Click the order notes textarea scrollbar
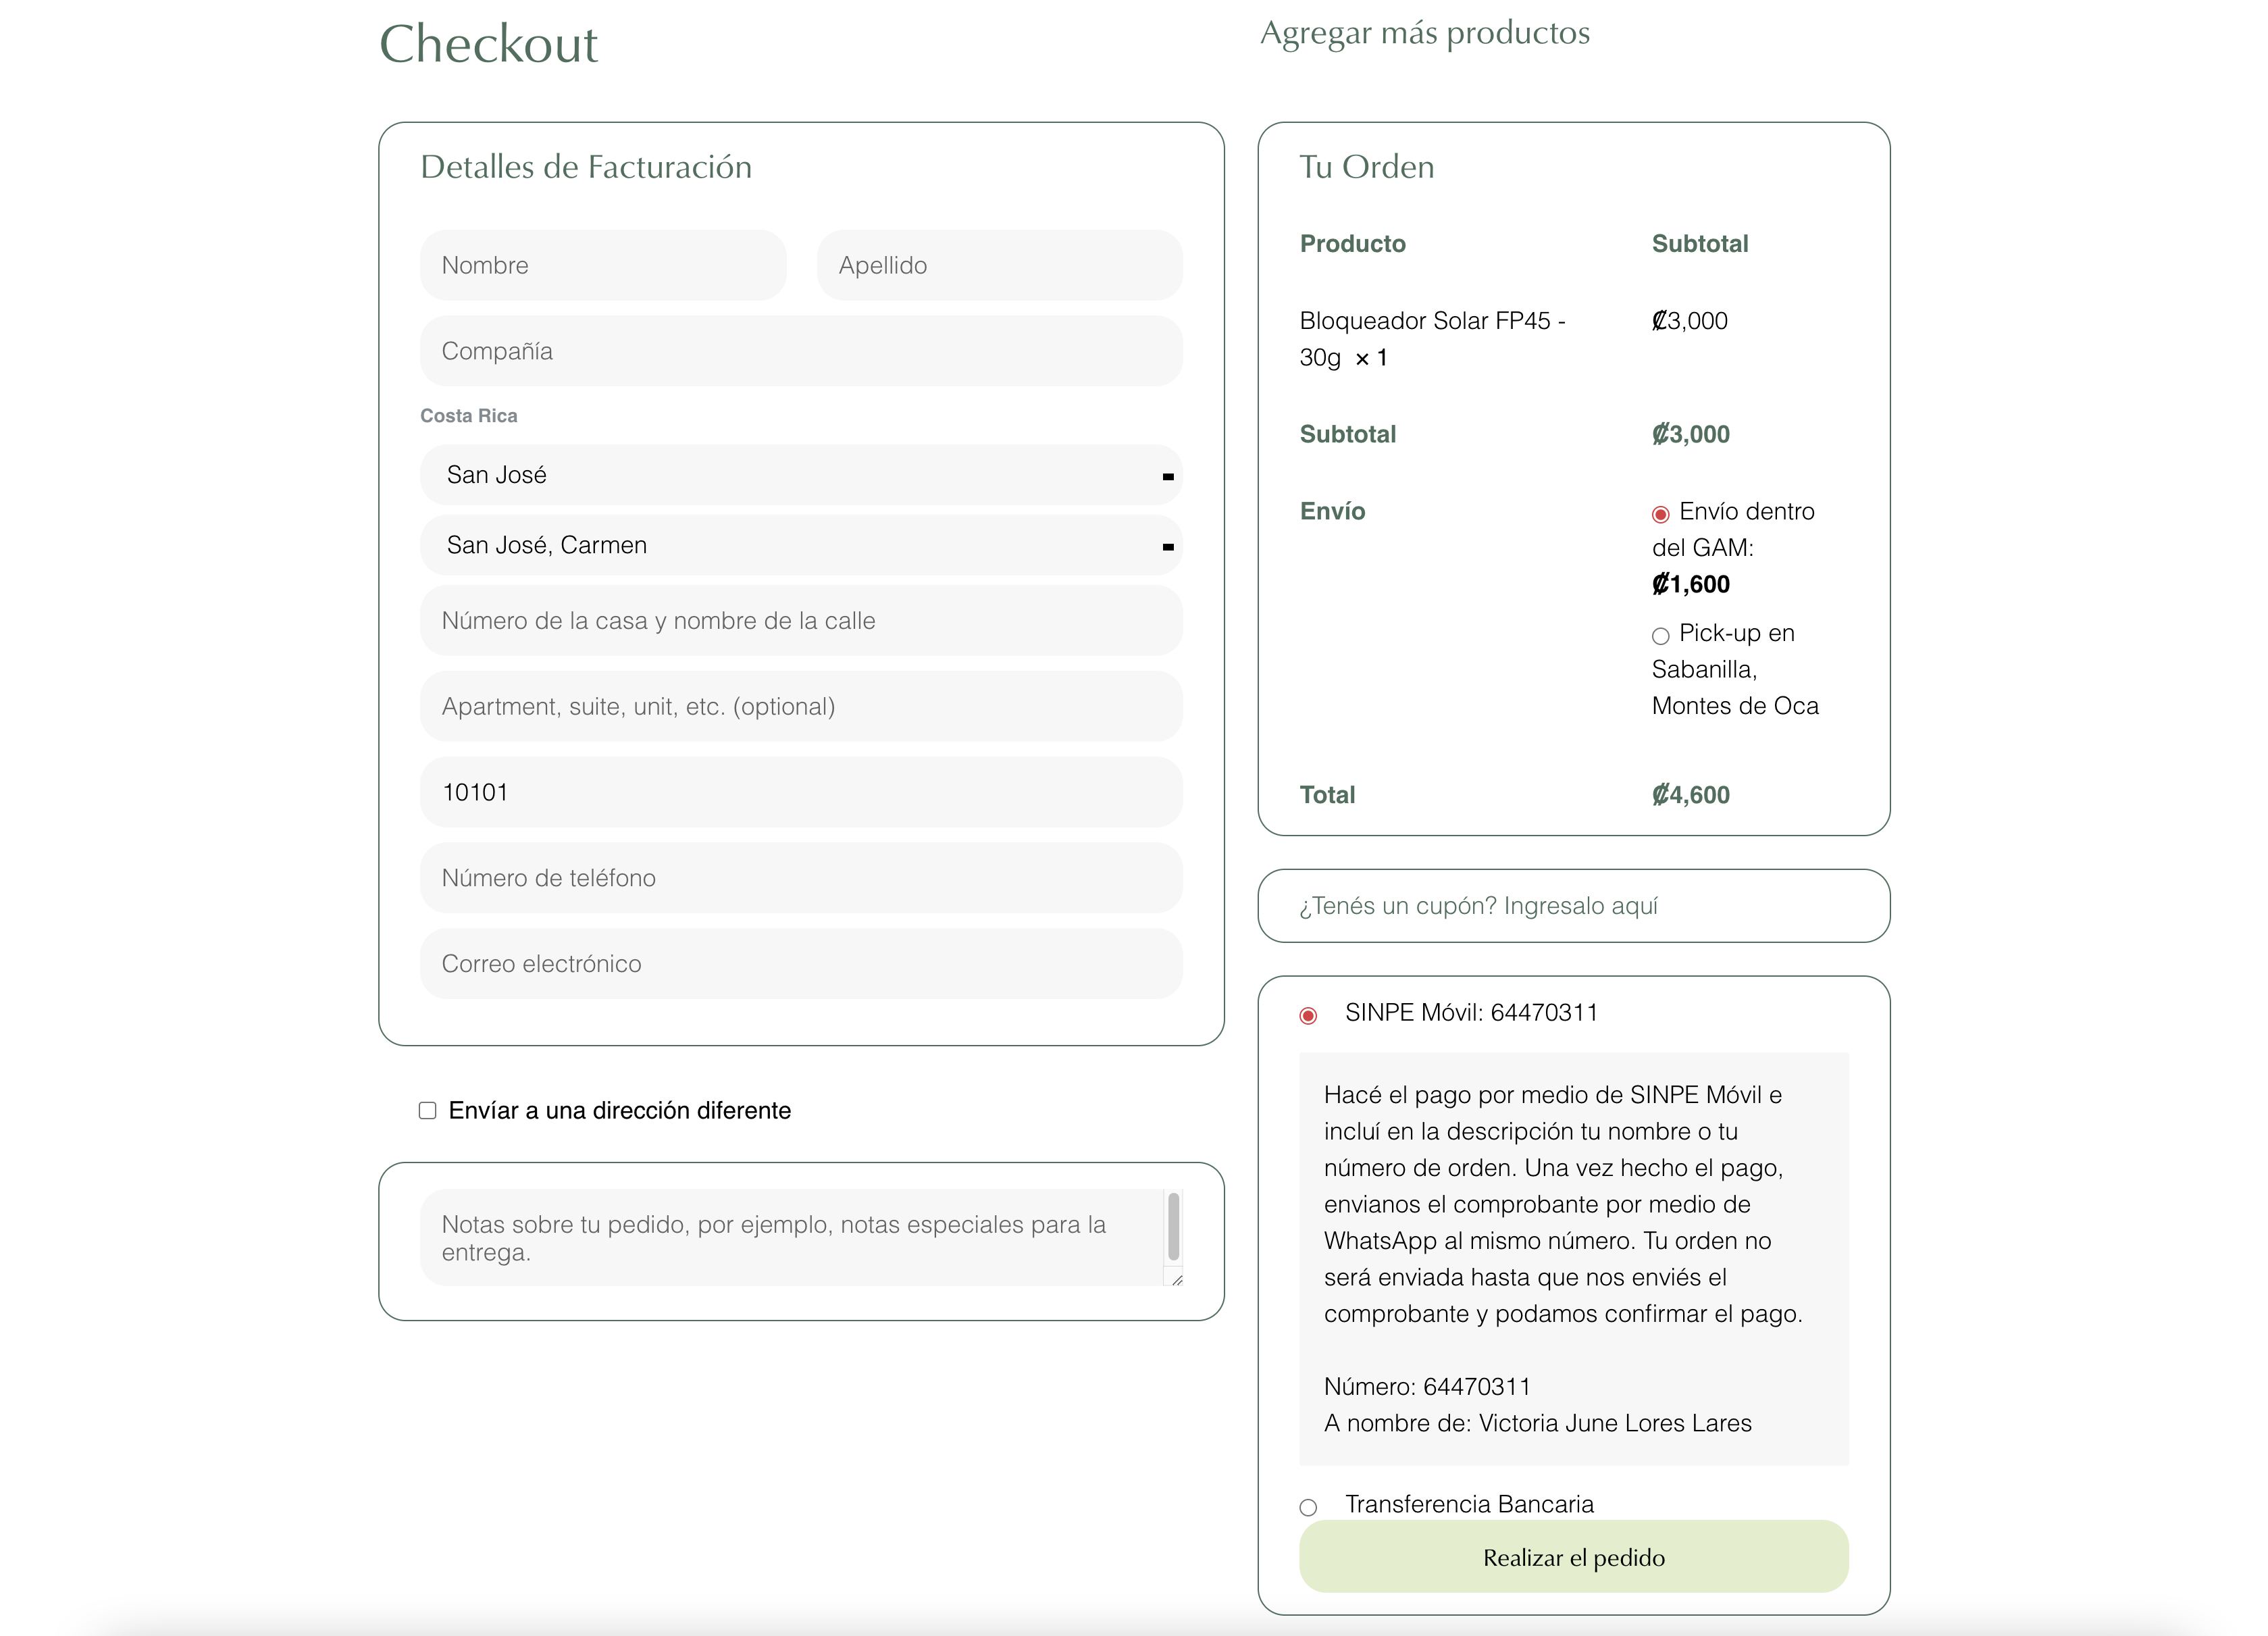Screen dimensions: 2268x1636 [1173, 1227]
